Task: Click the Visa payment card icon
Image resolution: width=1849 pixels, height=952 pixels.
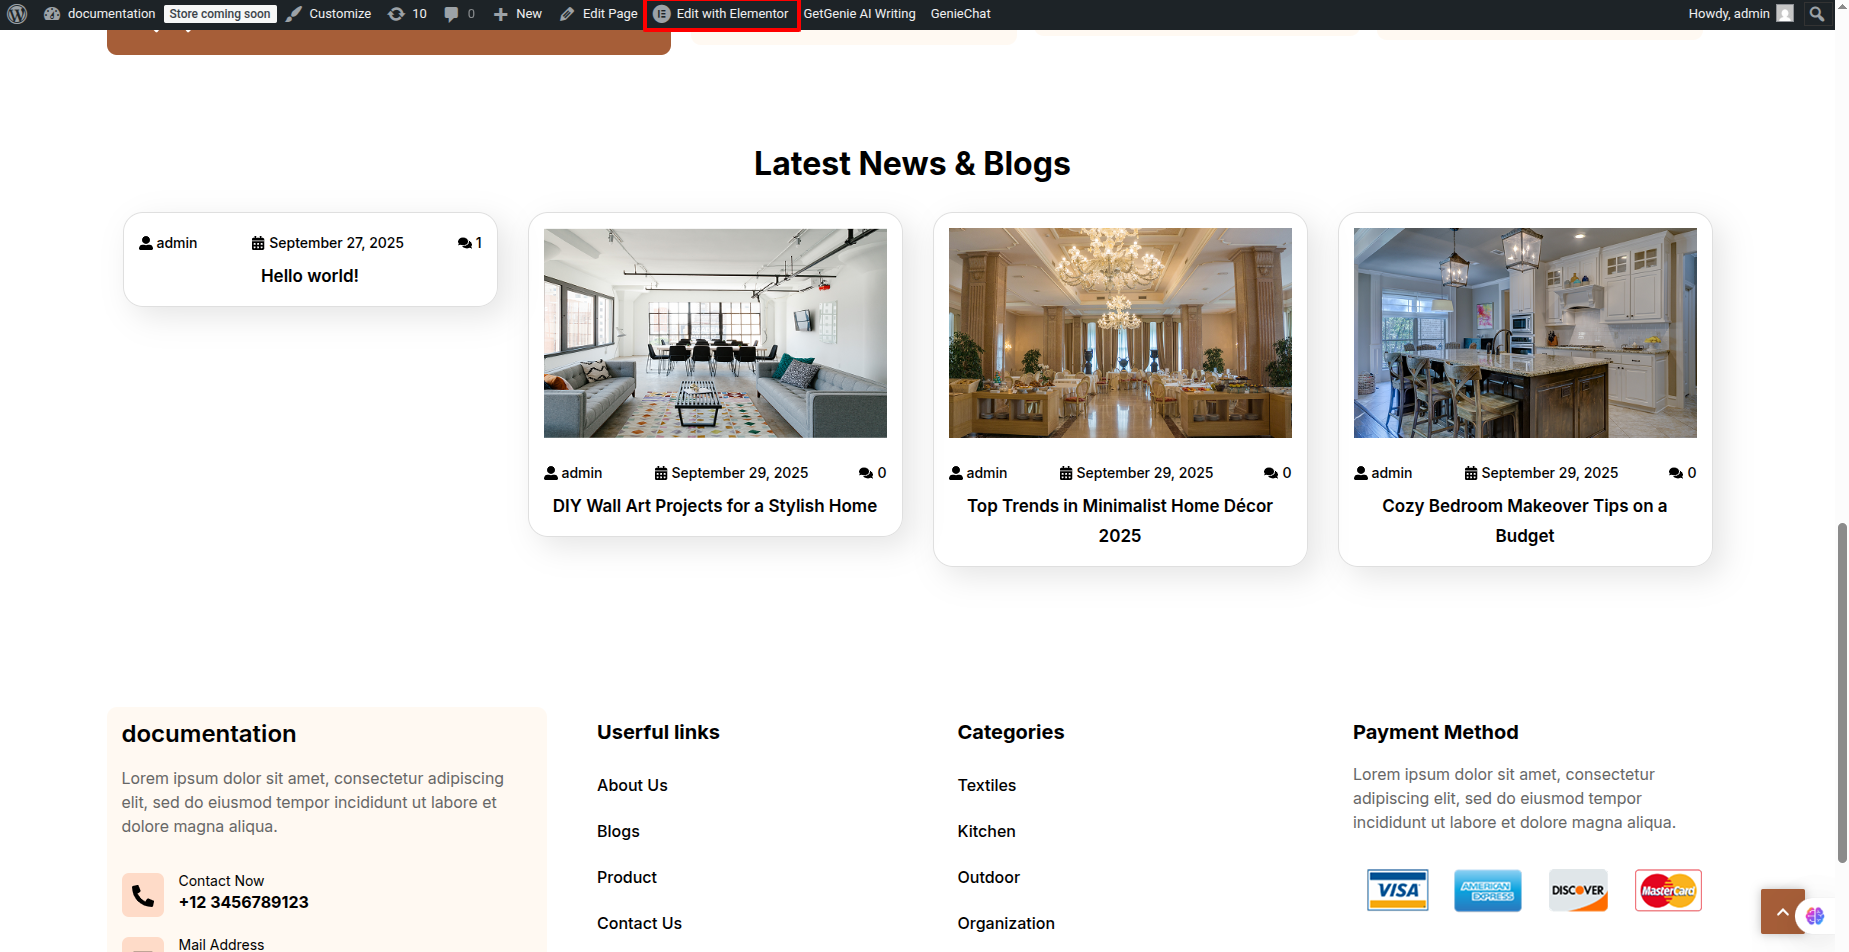Action: point(1397,890)
